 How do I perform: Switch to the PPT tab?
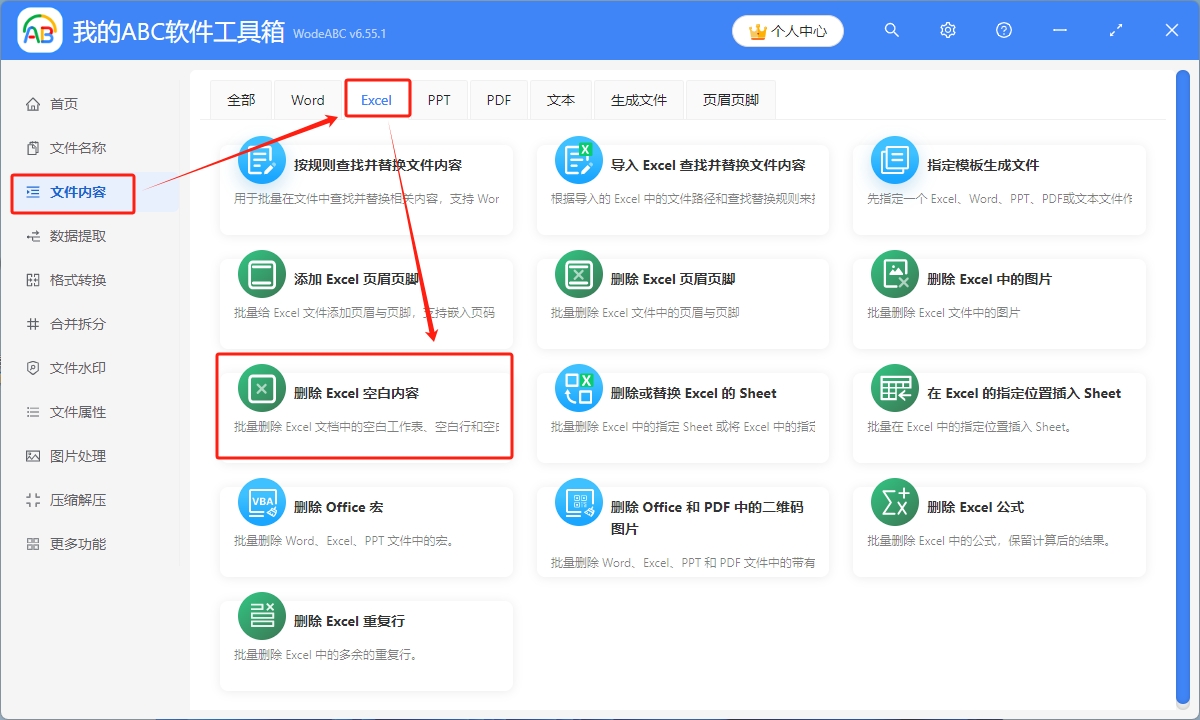click(439, 100)
